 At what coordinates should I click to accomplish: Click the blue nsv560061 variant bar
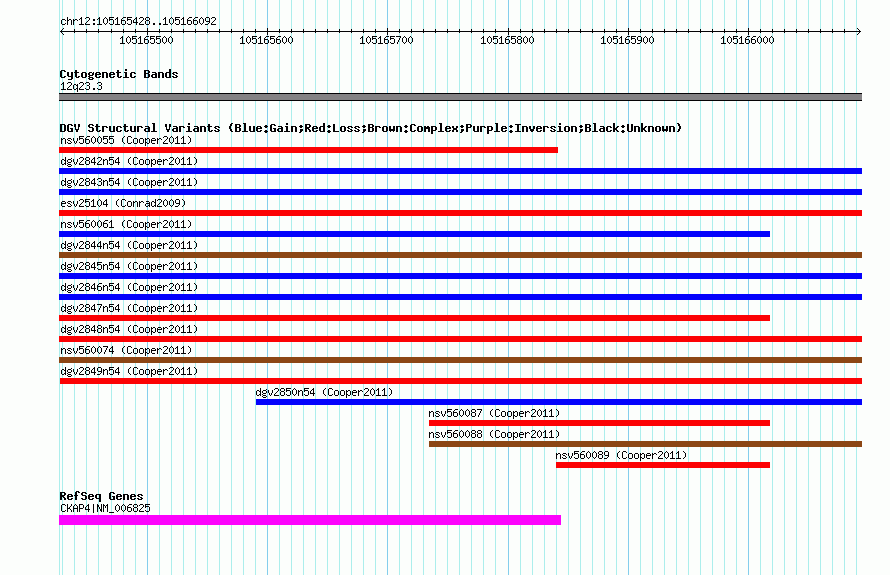[x=414, y=234]
